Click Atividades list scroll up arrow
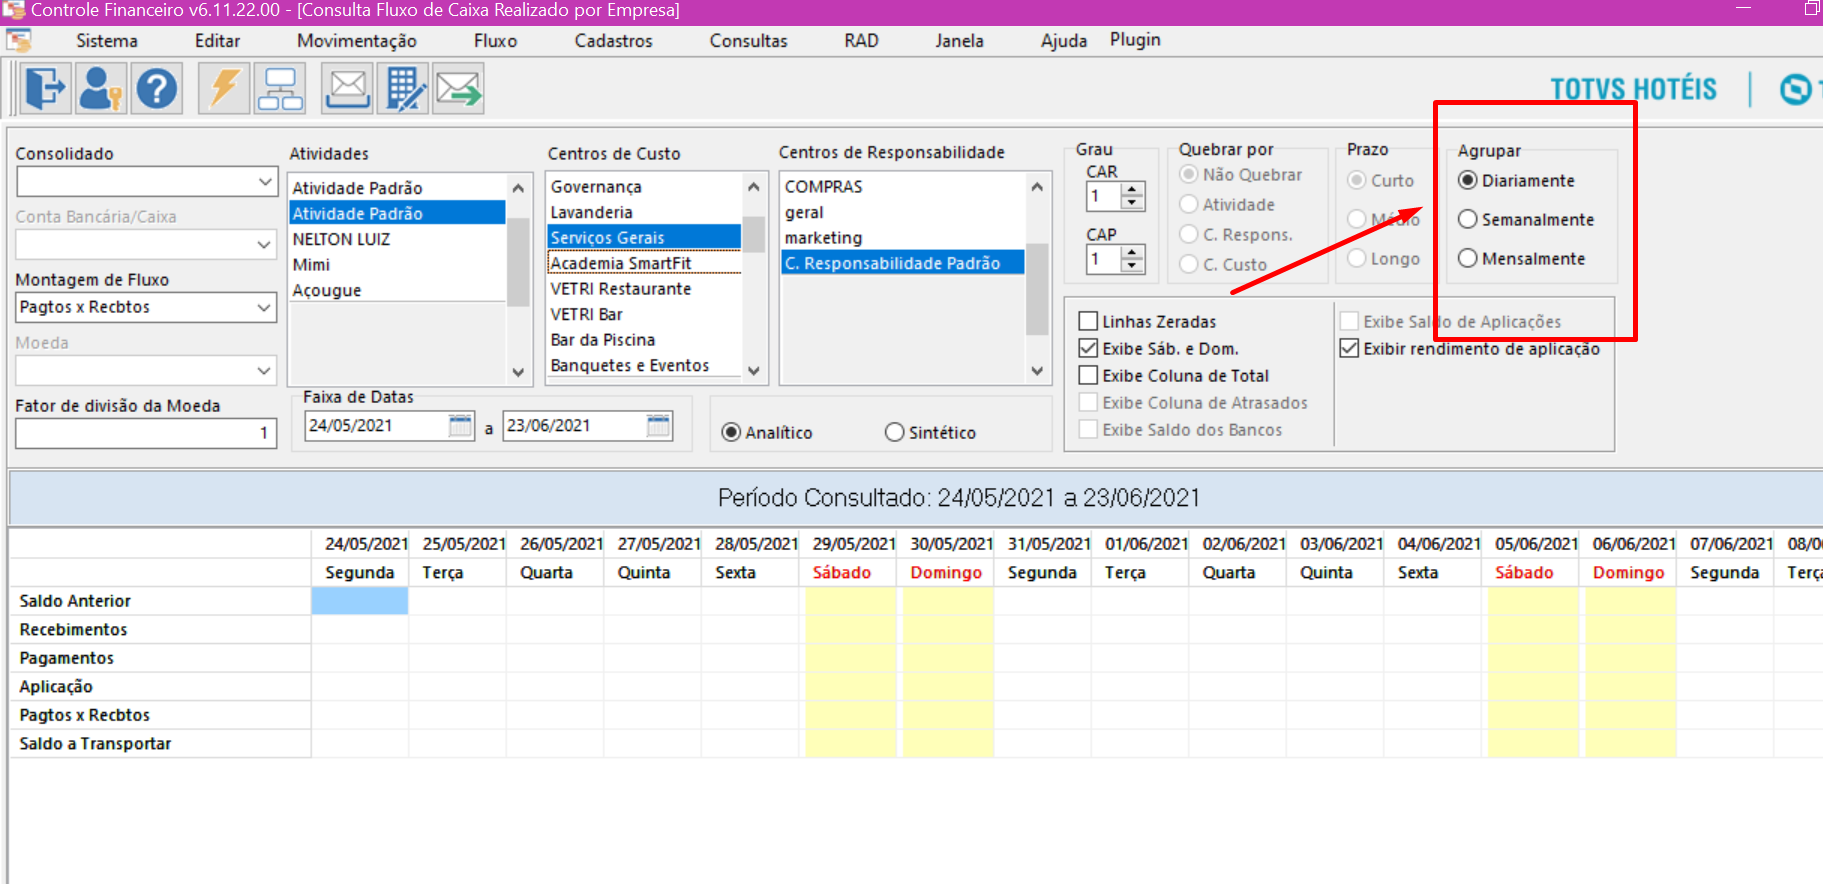 pos(518,188)
